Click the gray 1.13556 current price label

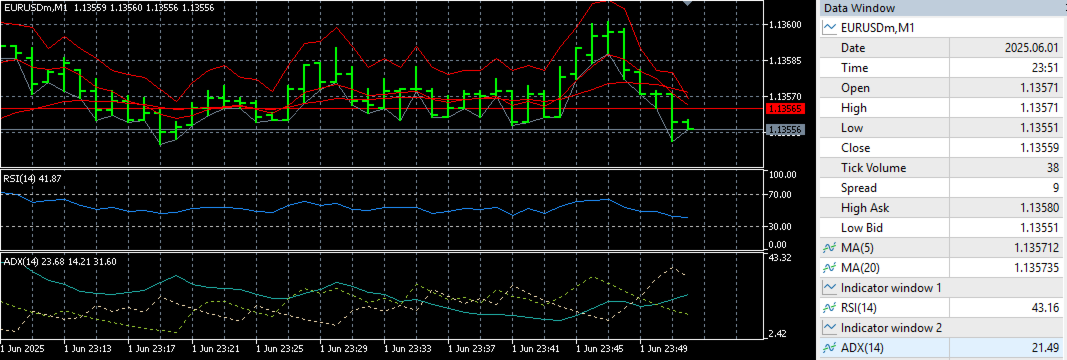786,129
